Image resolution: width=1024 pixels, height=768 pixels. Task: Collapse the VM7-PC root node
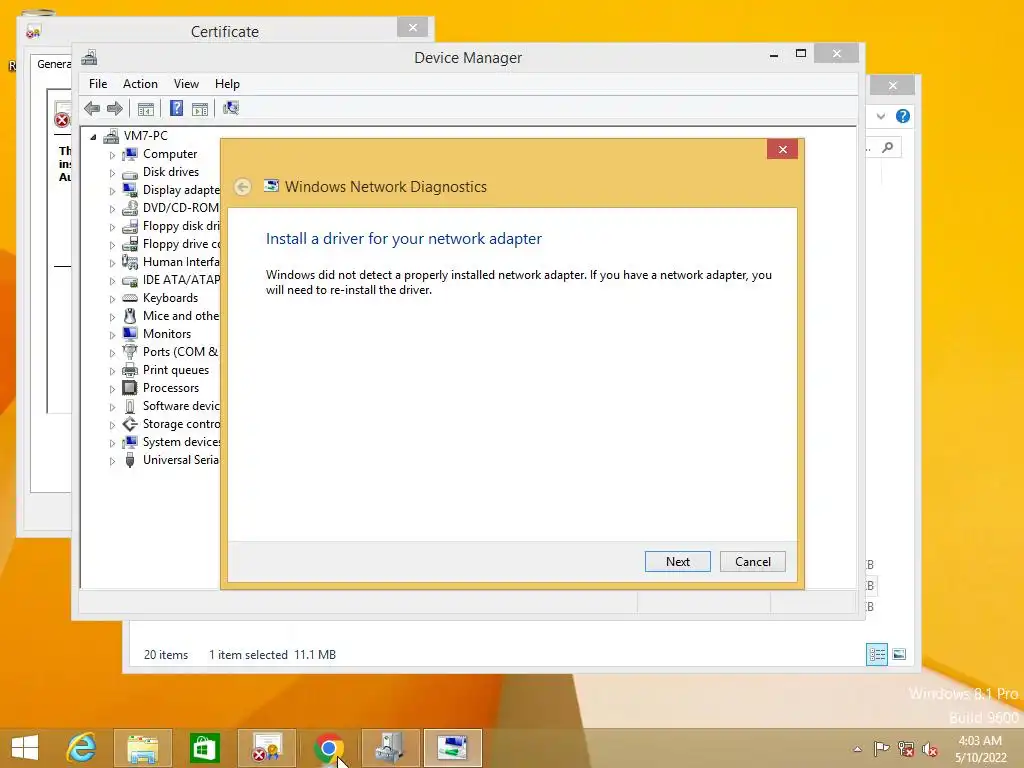coord(93,136)
